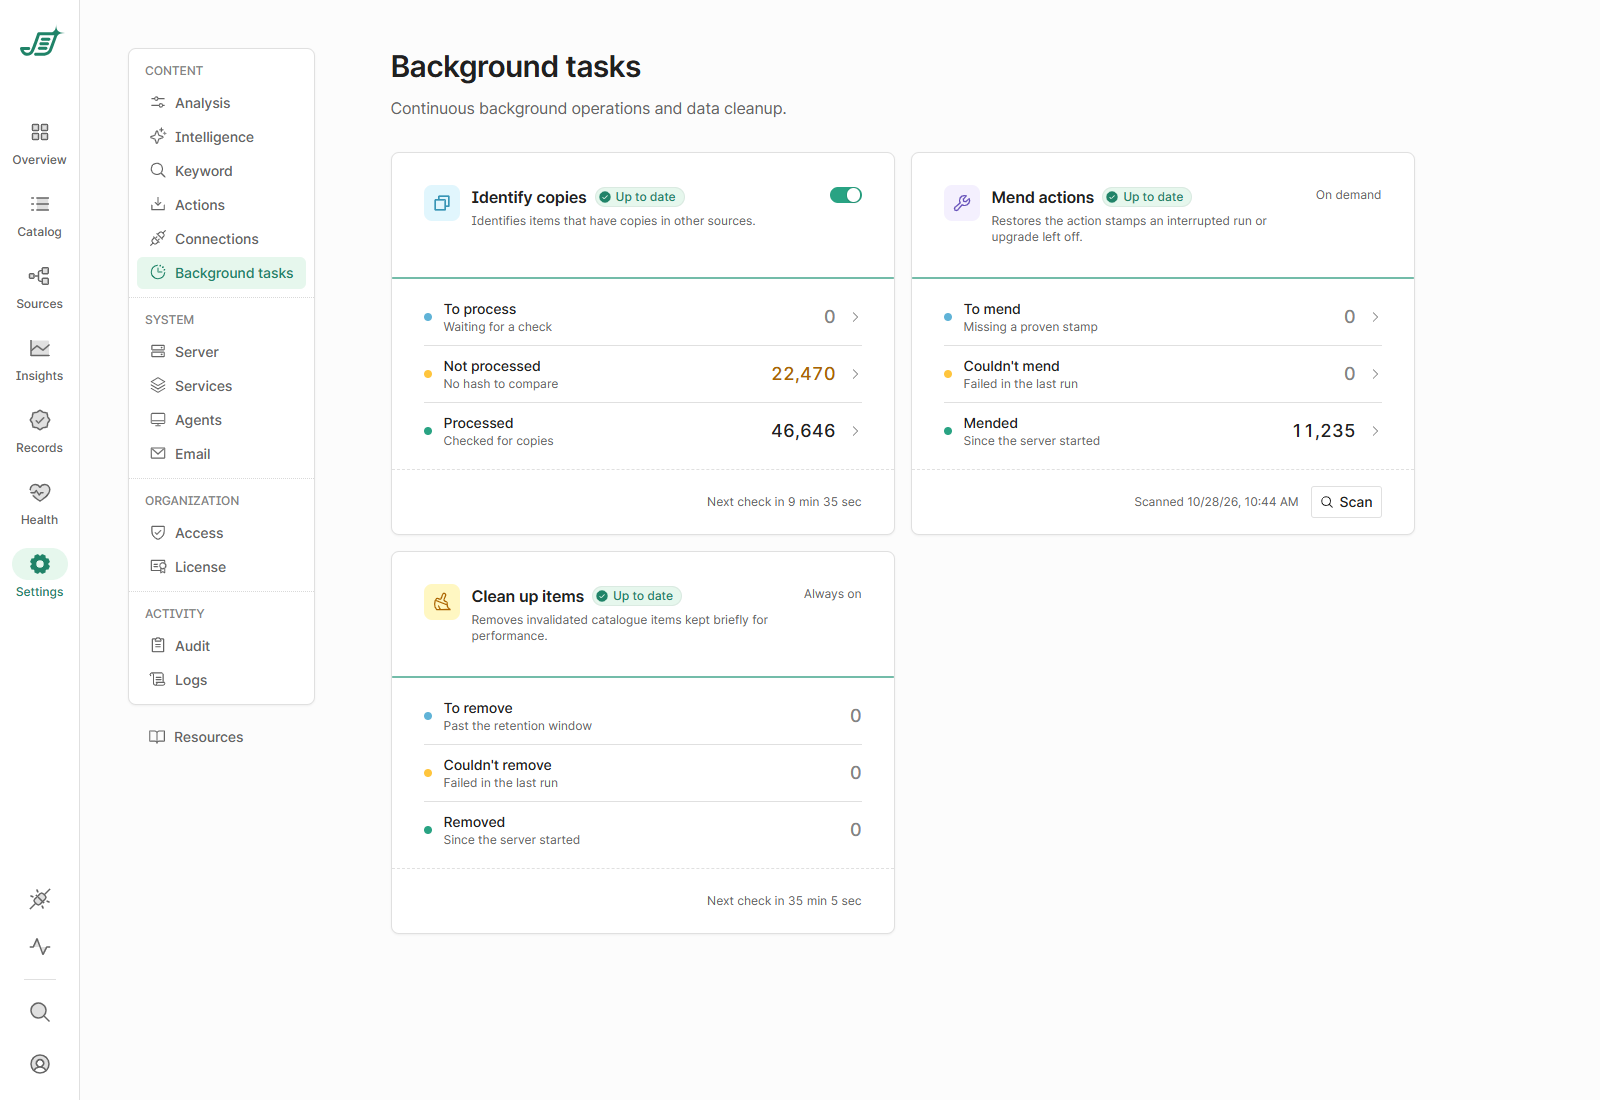Open the Analysis settings page
Screen dimensions: 1600x1100
[x=221, y=103]
